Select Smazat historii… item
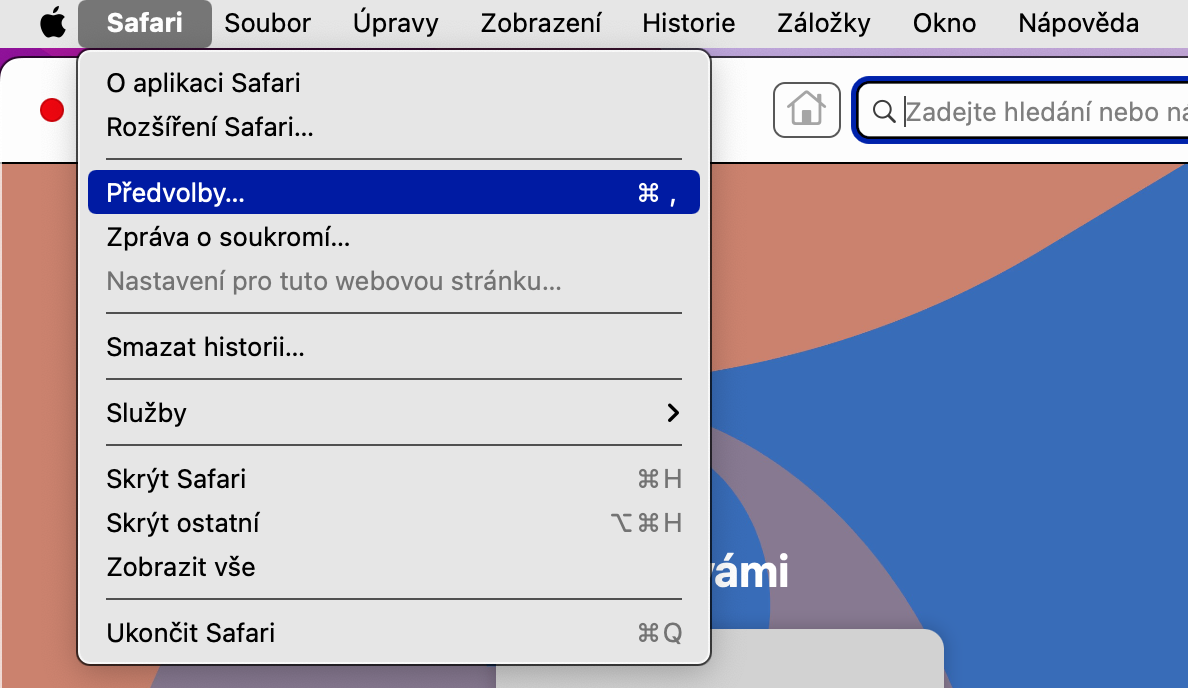The width and height of the screenshot is (1188, 688). [394, 347]
